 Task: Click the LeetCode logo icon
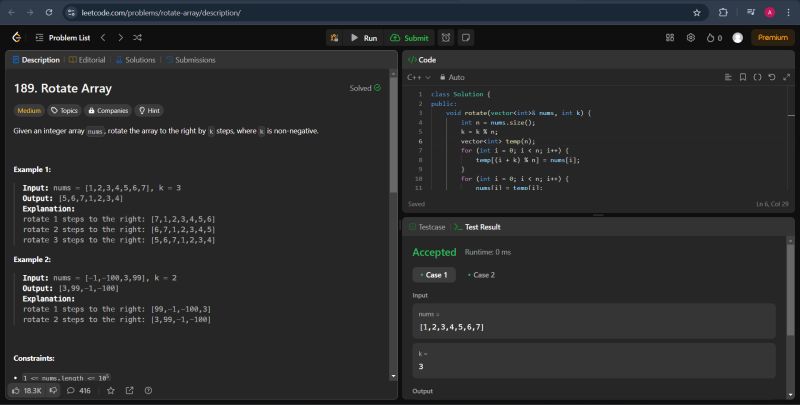(16, 37)
